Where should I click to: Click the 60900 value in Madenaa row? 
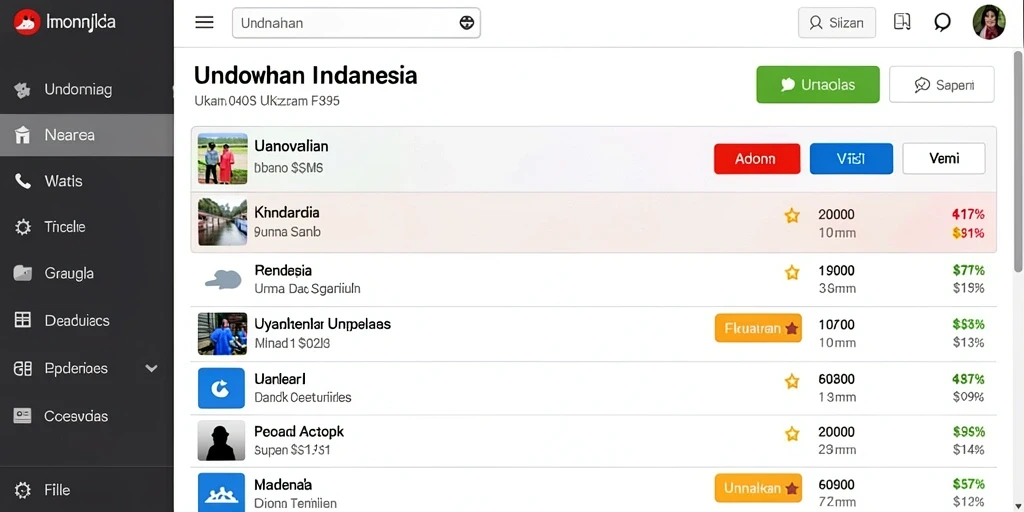point(837,485)
